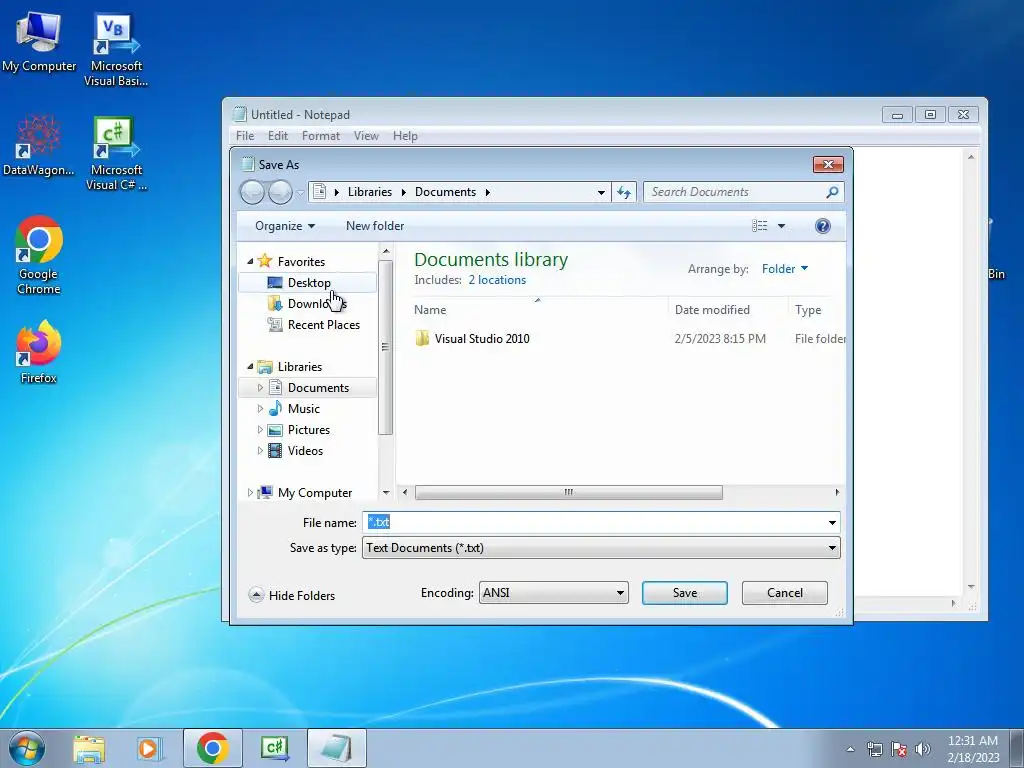
Task: Open the Windows Start menu orb
Action: 27,748
